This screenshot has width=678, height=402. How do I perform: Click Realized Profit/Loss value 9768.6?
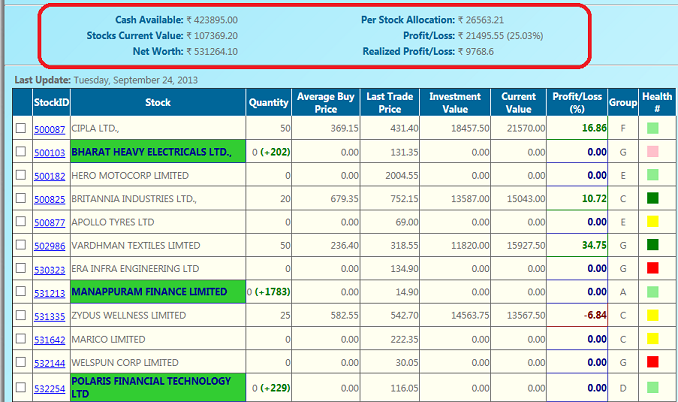(x=476, y=51)
